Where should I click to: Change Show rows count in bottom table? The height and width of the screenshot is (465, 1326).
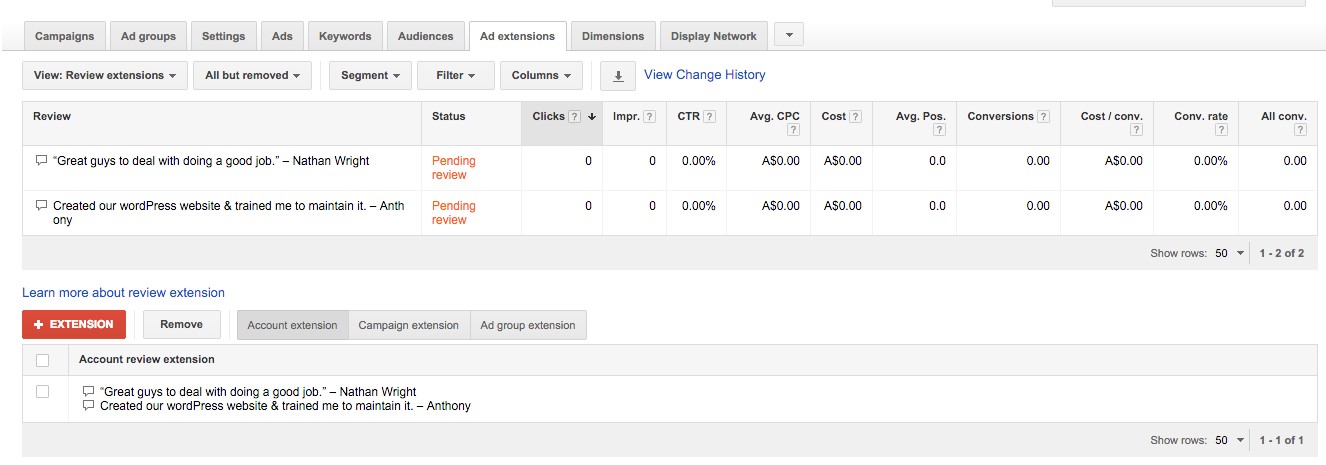coord(1230,440)
